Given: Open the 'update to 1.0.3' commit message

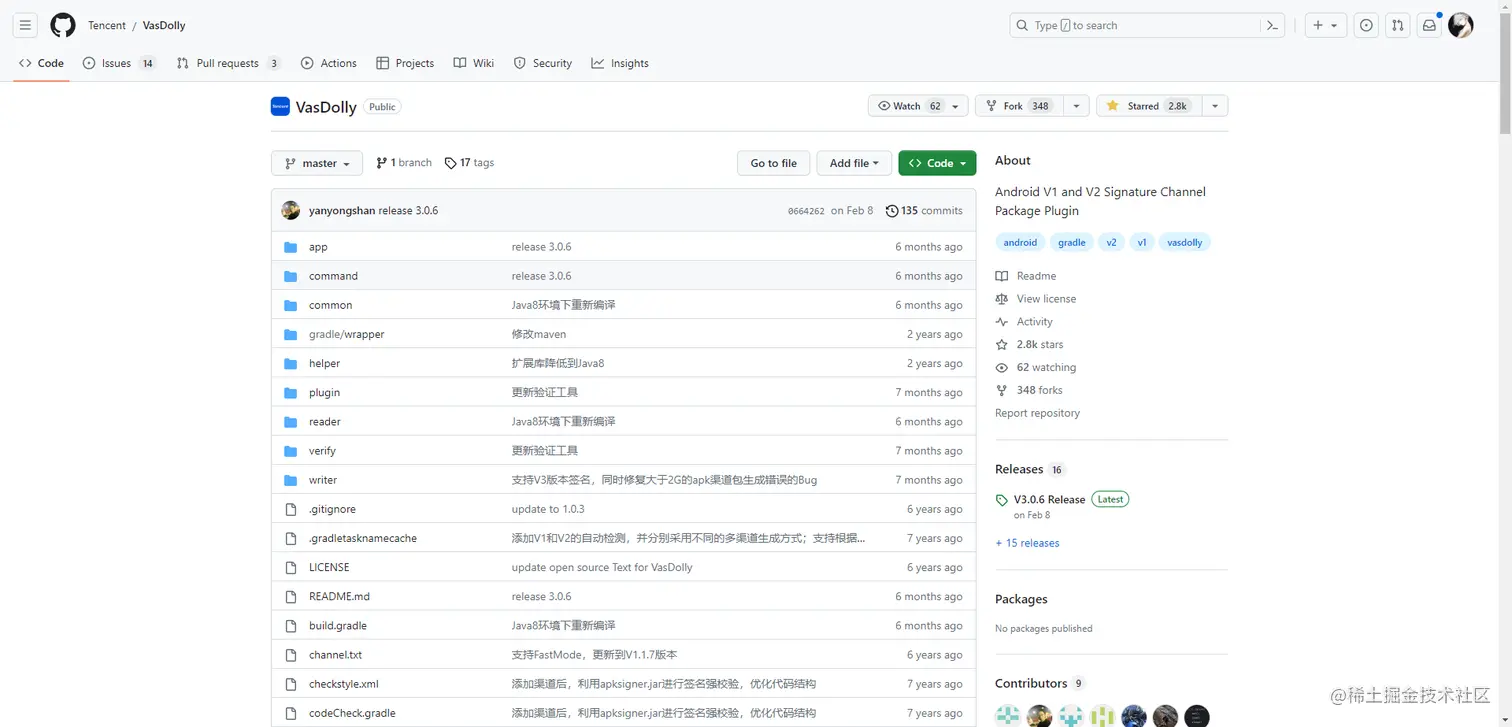Looking at the screenshot, I should (x=548, y=509).
